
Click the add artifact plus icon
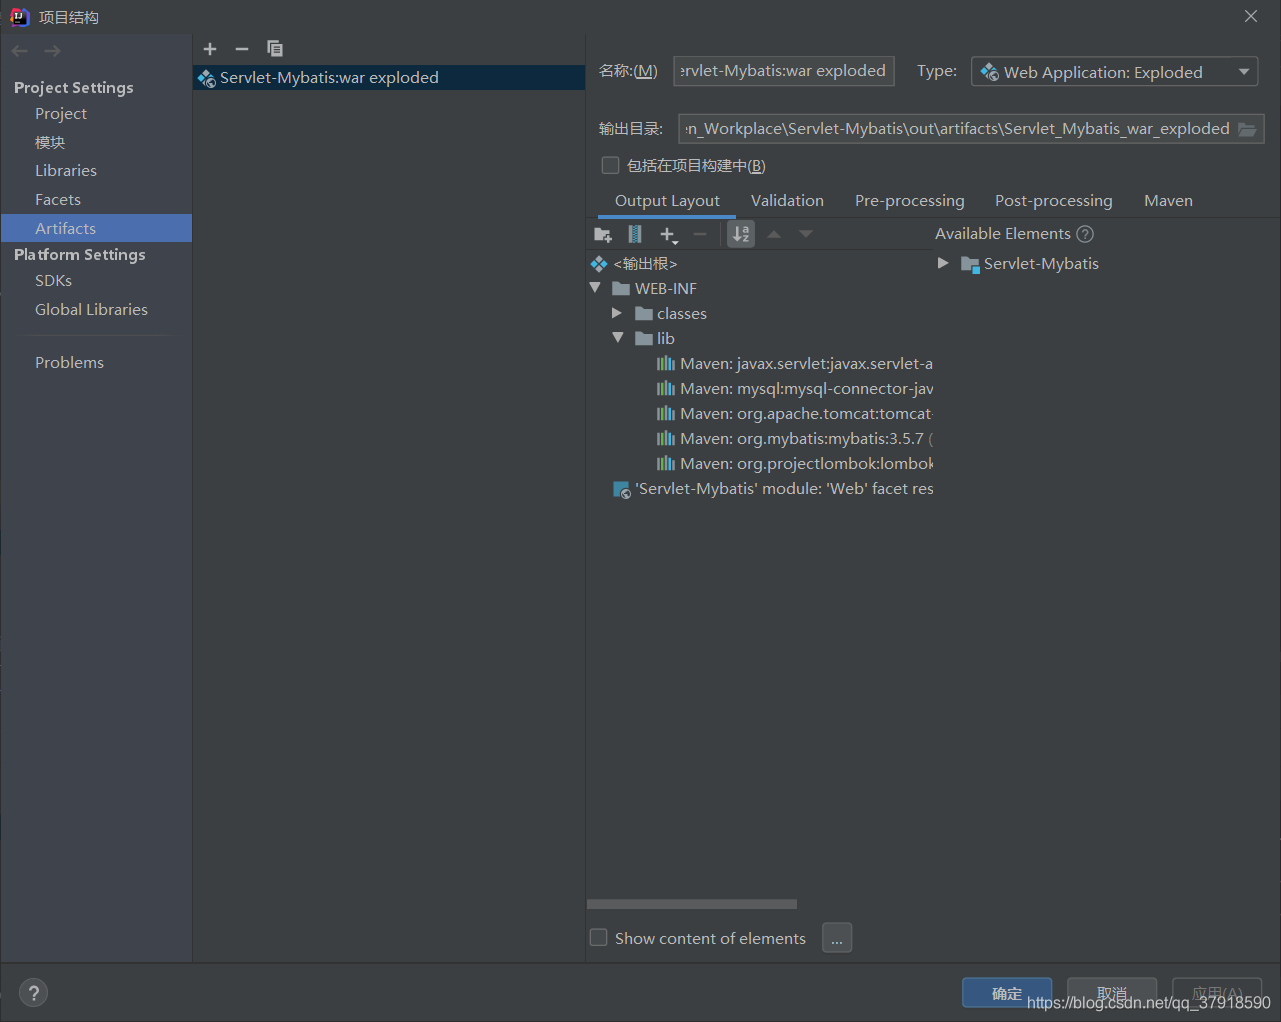point(210,49)
